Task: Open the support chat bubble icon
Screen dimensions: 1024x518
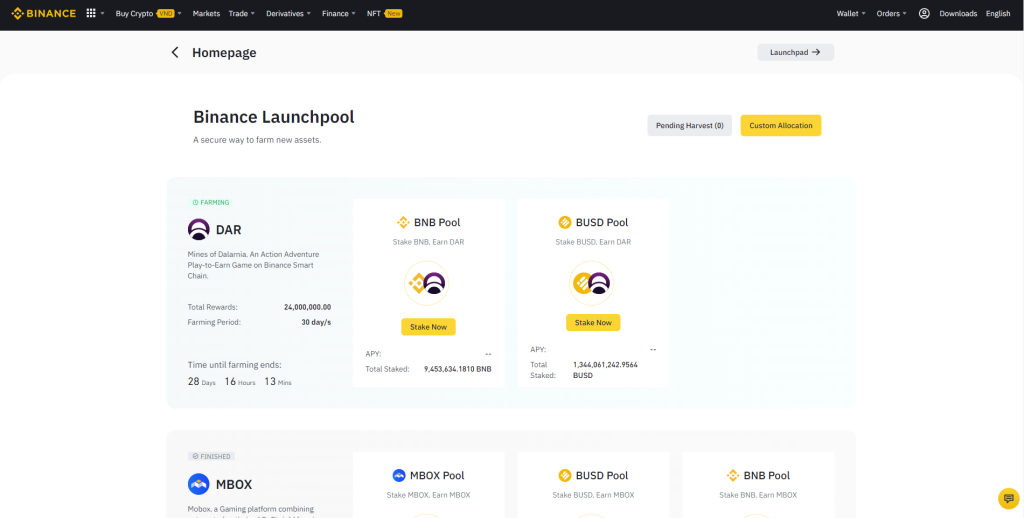Action: click(1008, 498)
